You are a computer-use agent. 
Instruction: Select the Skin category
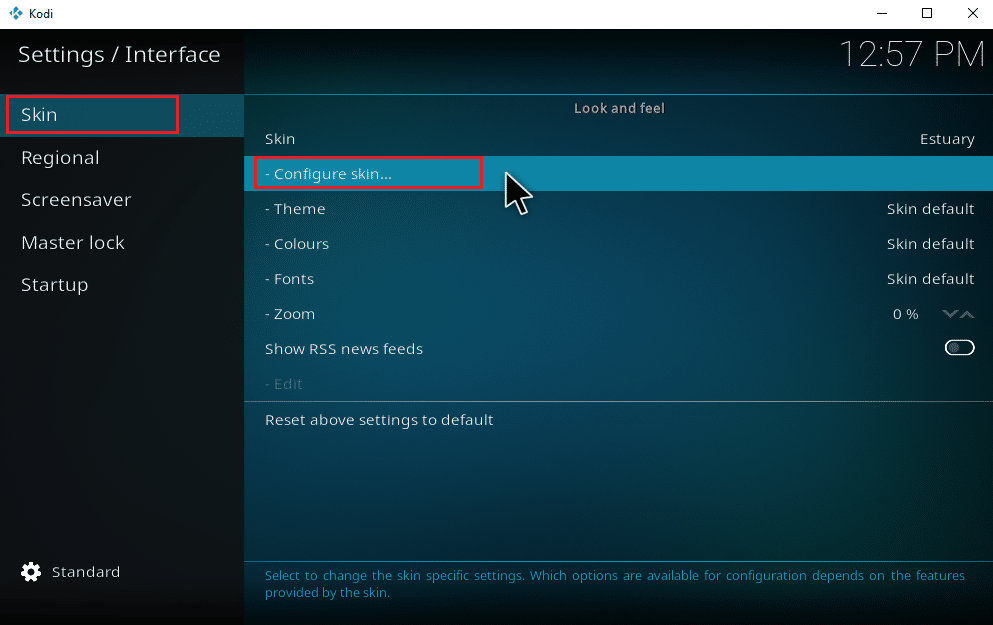tap(122, 115)
